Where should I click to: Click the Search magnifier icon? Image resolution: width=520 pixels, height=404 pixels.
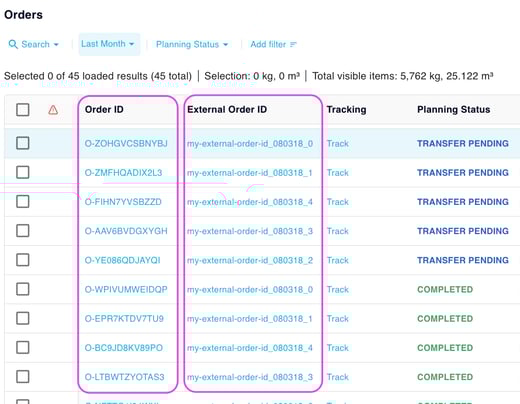(13, 44)
